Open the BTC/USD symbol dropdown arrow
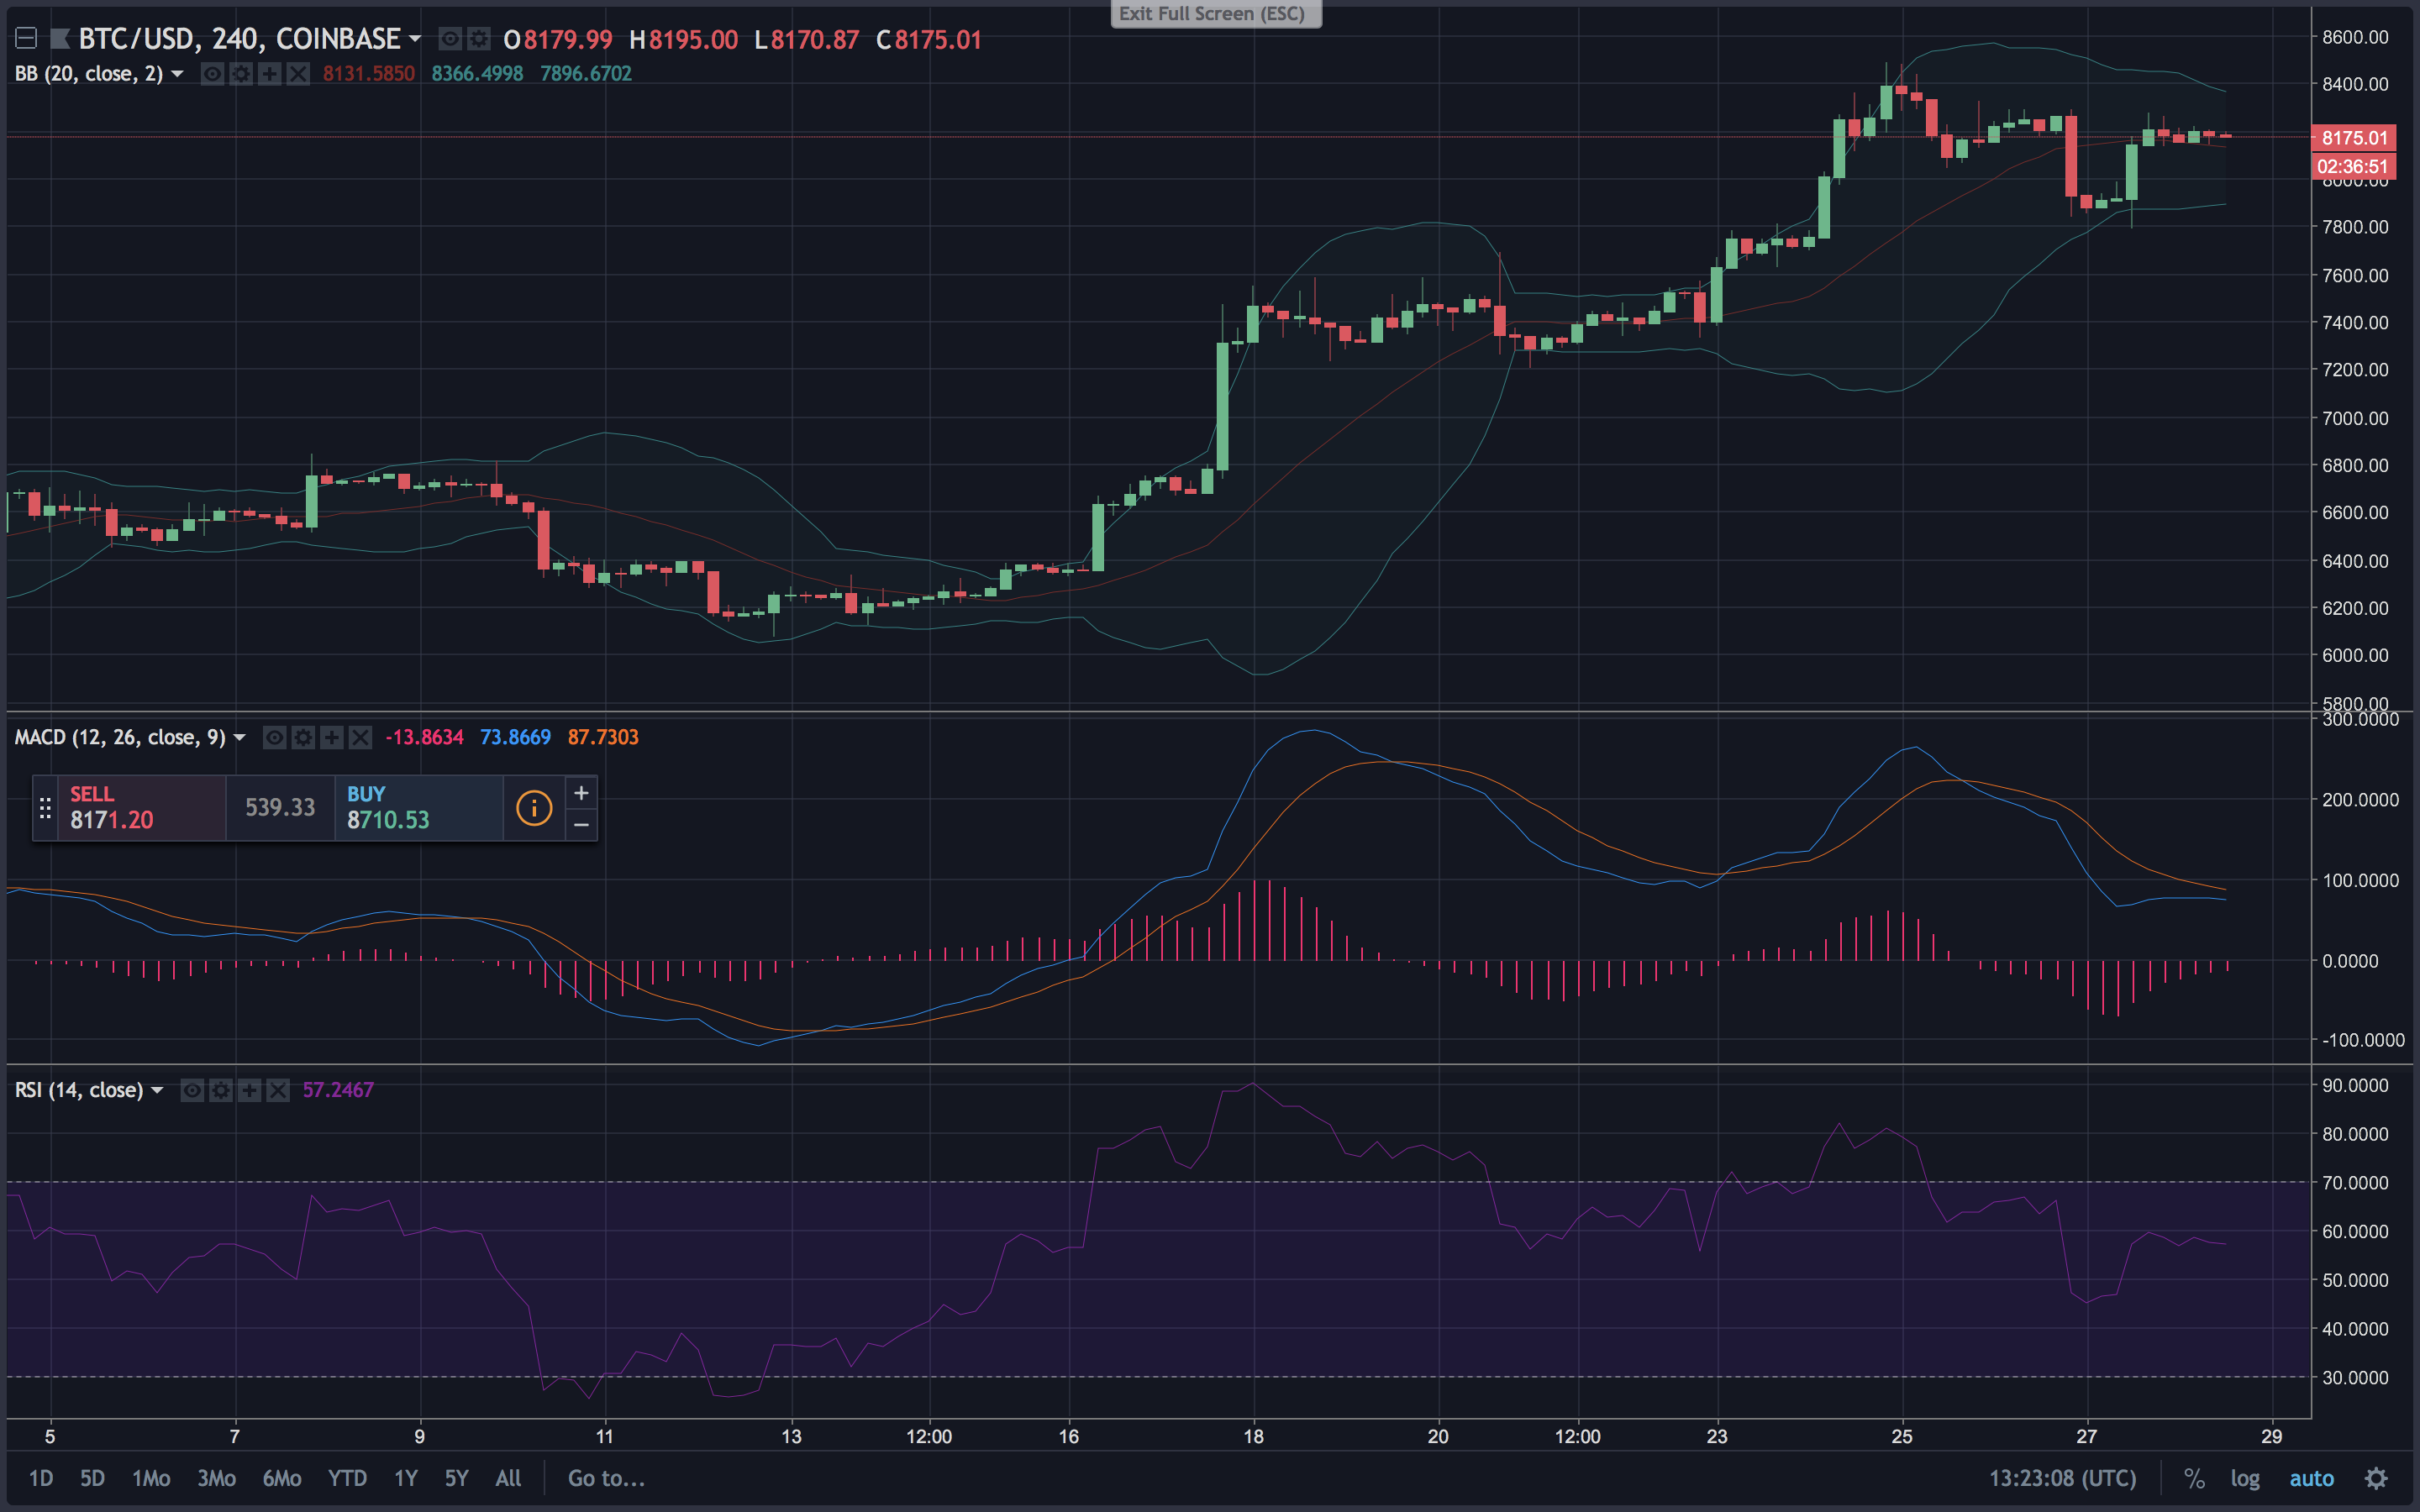Image resolution: width=2420 pixels, height=1512 pixels. click(415, 39)
